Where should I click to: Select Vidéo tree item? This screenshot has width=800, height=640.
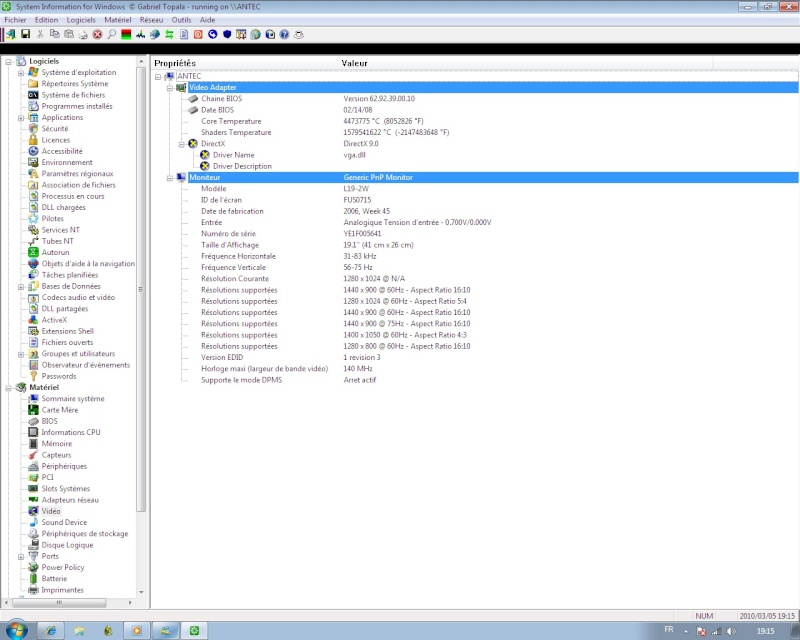click(51, 511)
